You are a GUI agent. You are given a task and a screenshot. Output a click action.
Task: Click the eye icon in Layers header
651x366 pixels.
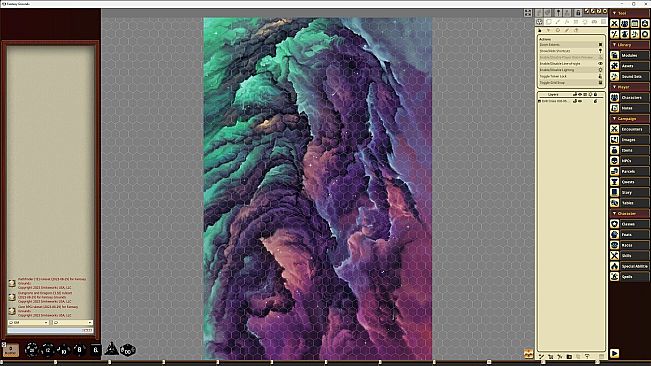580,95
